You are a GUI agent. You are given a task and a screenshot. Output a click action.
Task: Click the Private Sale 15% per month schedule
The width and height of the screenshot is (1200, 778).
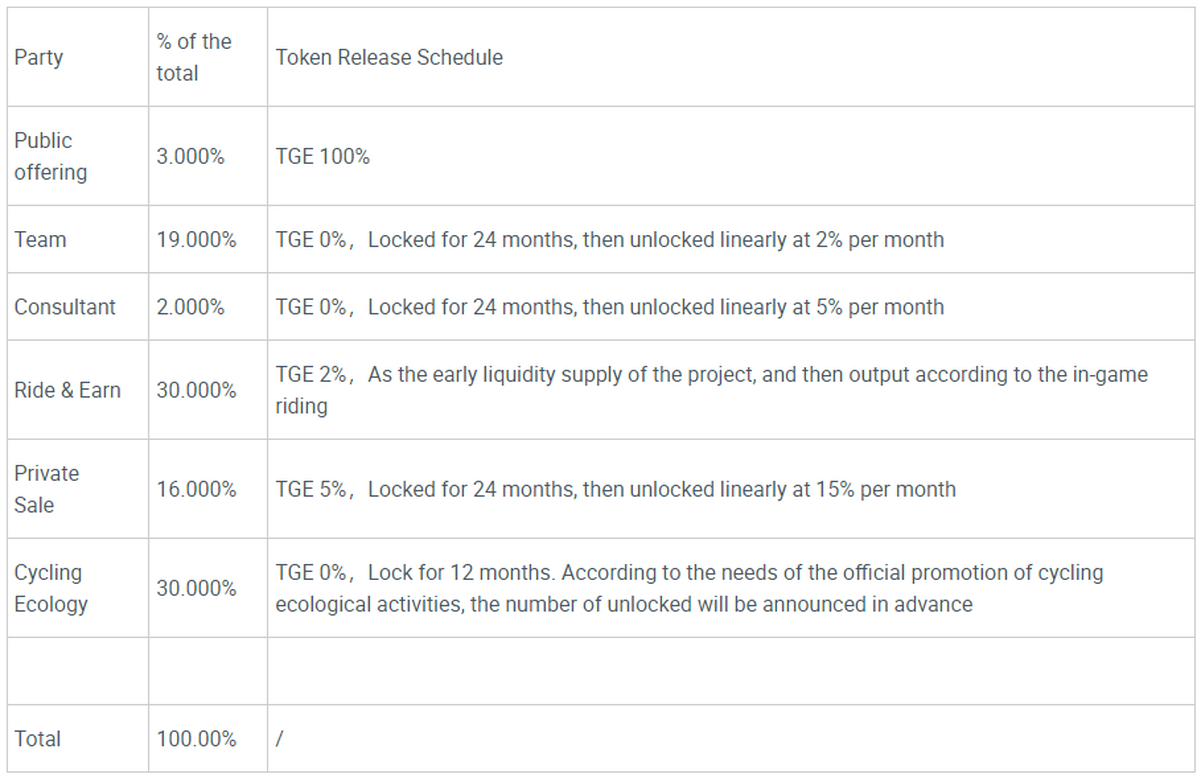pyautogui.click(x=615, y=489)
